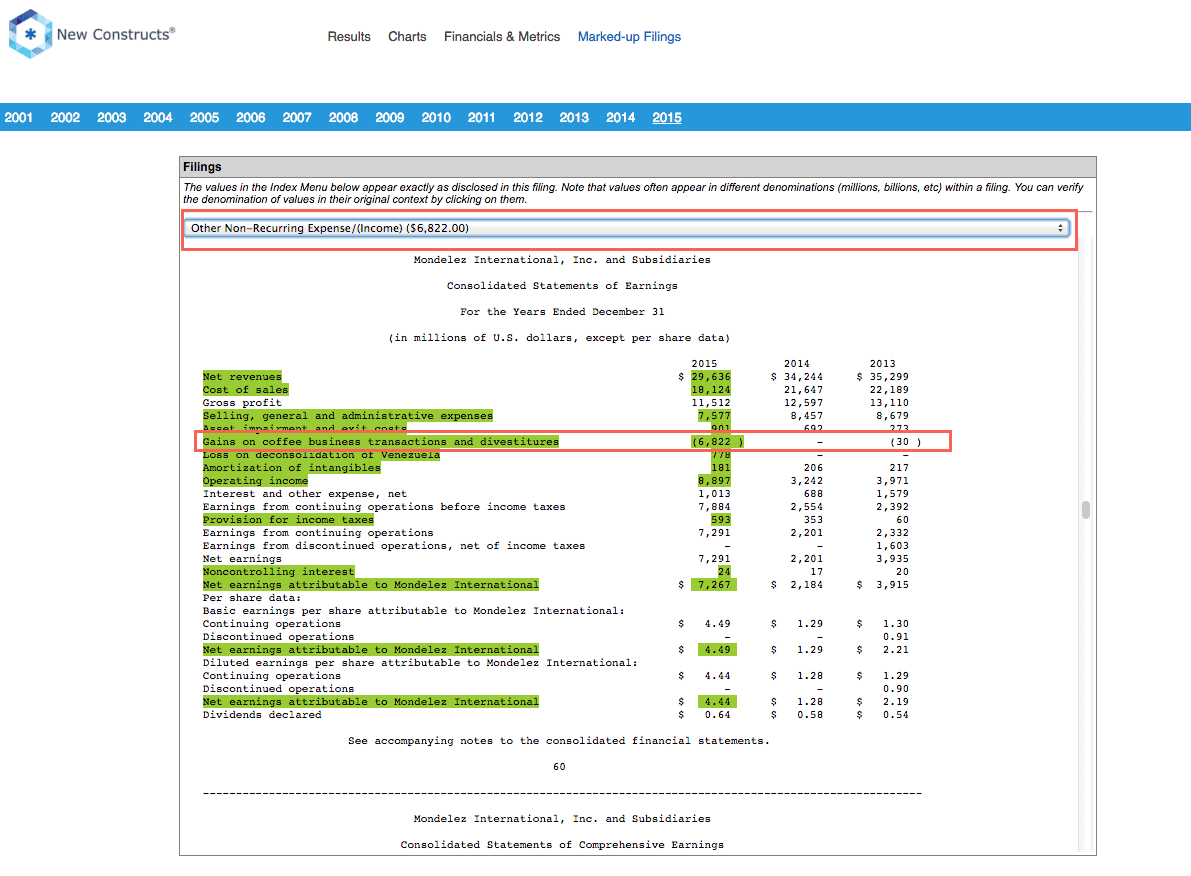The height and width of the screenshot is (876, 1191).
Task: Click Selling, general and administrative expenses label
Action: click(348, 416)
